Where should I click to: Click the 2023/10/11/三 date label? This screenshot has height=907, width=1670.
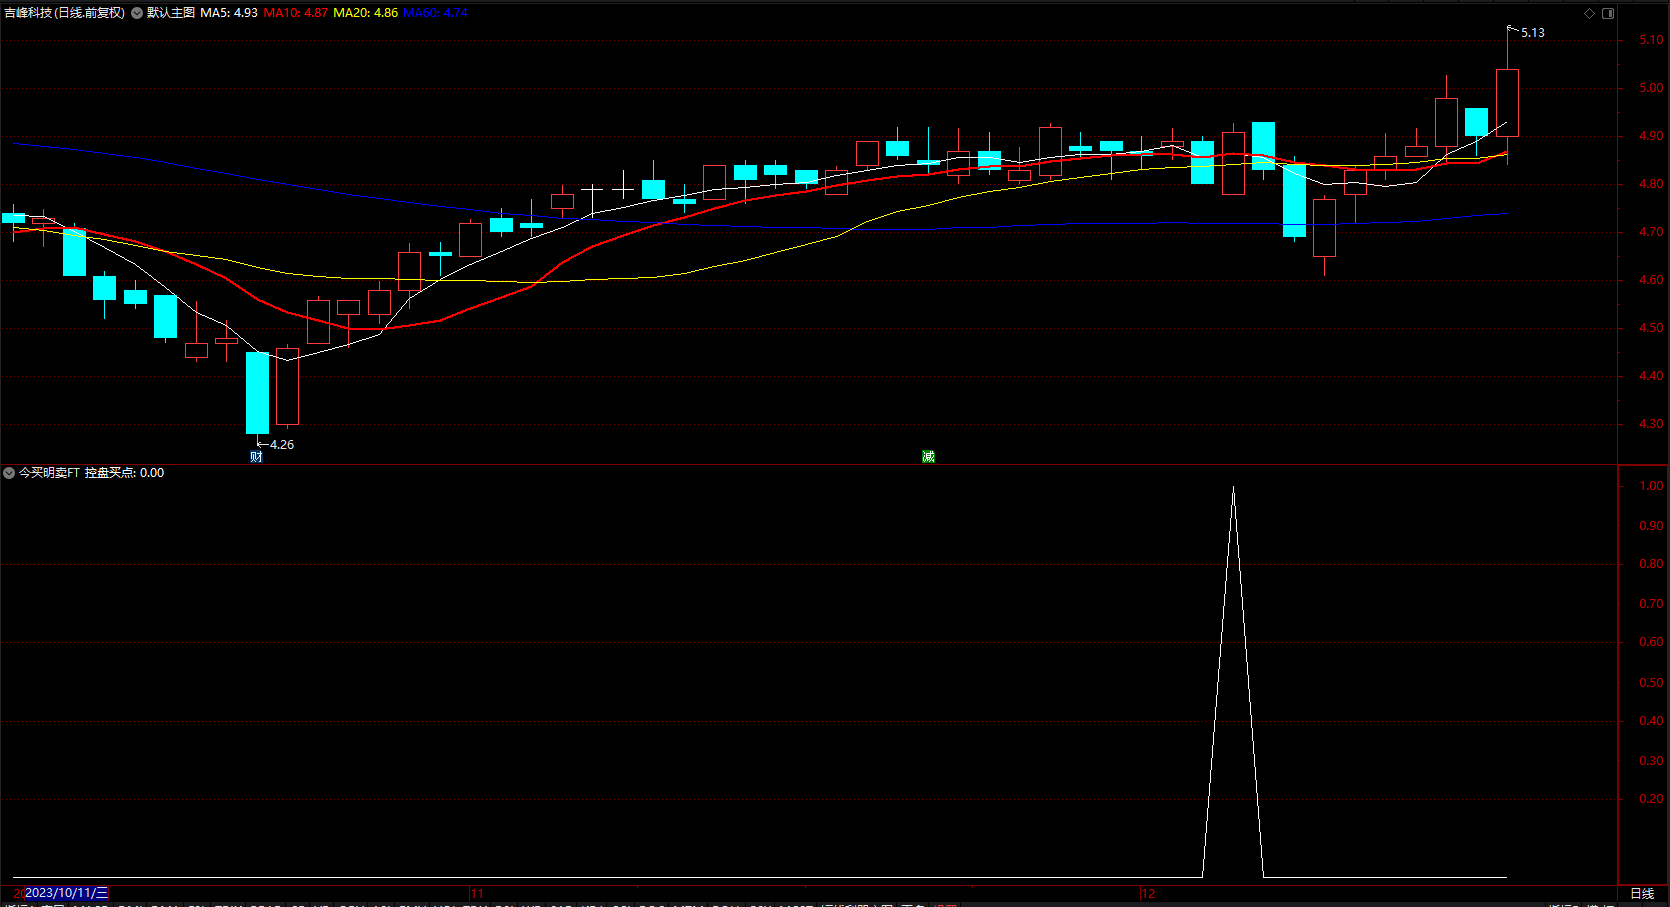click(x=66, y=893)
